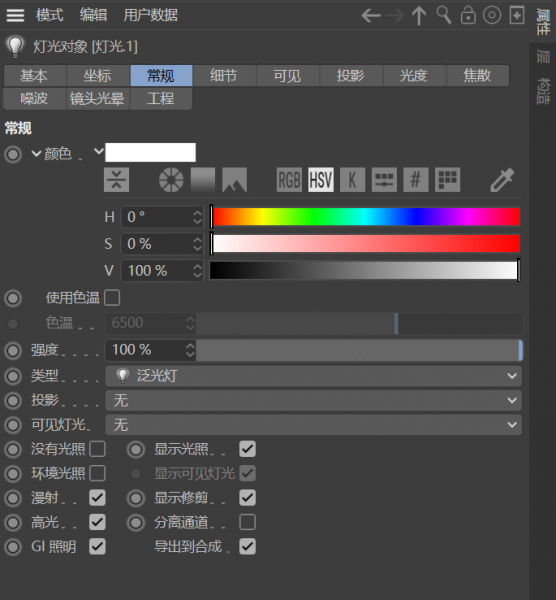Select the Kelvin K color mode
This screenshot has width=556, height=600.
point(352,180)
